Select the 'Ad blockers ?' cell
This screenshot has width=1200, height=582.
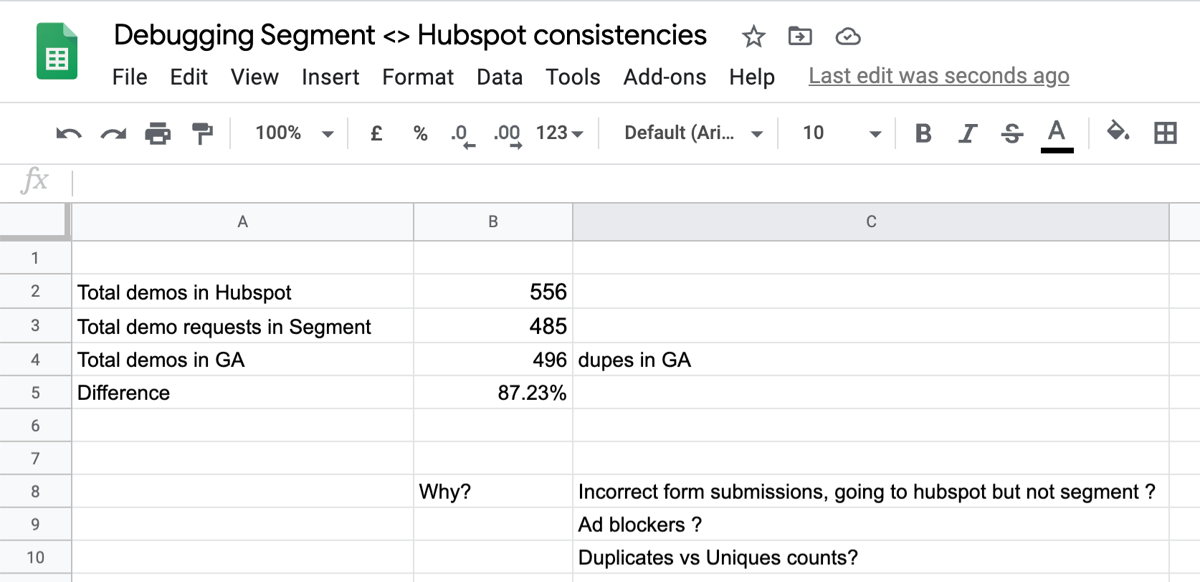click(x=871, y=524)
